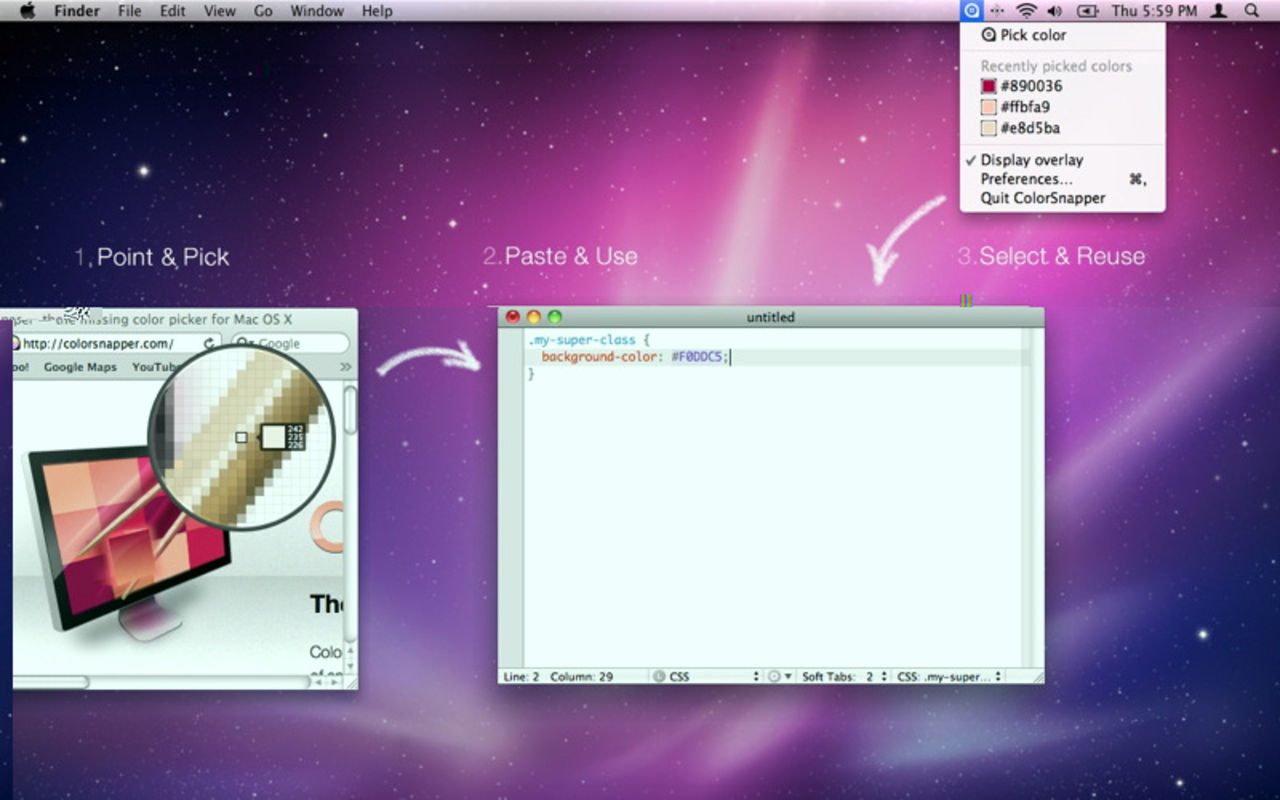This screenshot has height=800, width=1280.
Task: Open the Window menu in menu bar
Action: point(315,11)
